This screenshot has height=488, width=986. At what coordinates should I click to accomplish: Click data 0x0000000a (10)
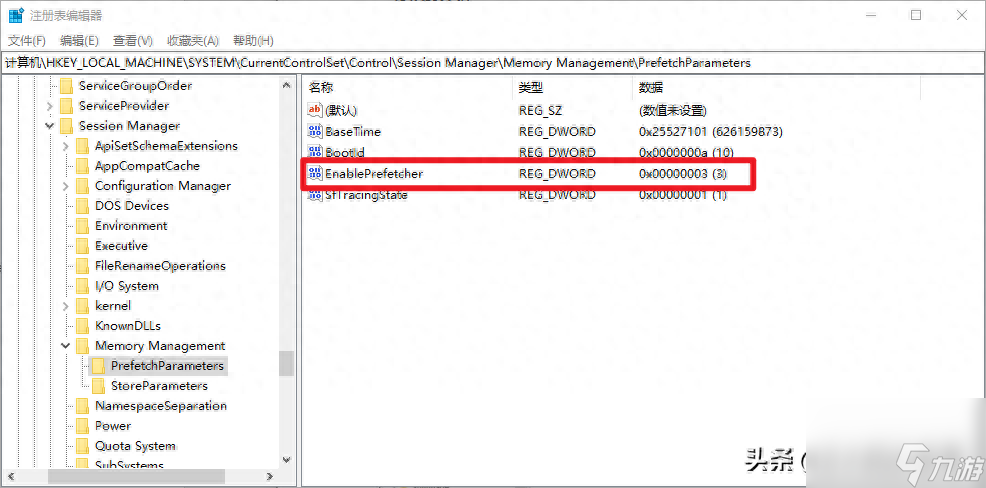[x=686, y=152]
